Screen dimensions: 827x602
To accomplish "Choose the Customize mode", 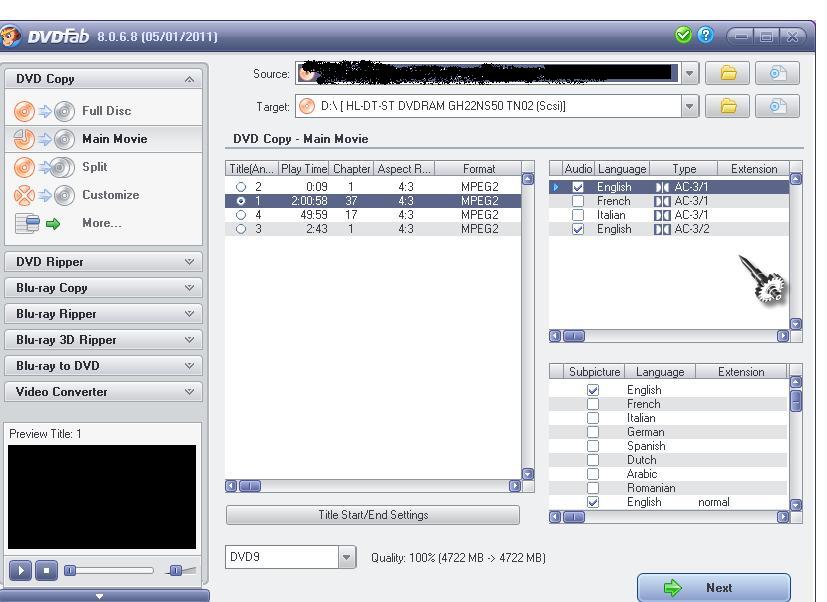I will click(x=111, y=195).
